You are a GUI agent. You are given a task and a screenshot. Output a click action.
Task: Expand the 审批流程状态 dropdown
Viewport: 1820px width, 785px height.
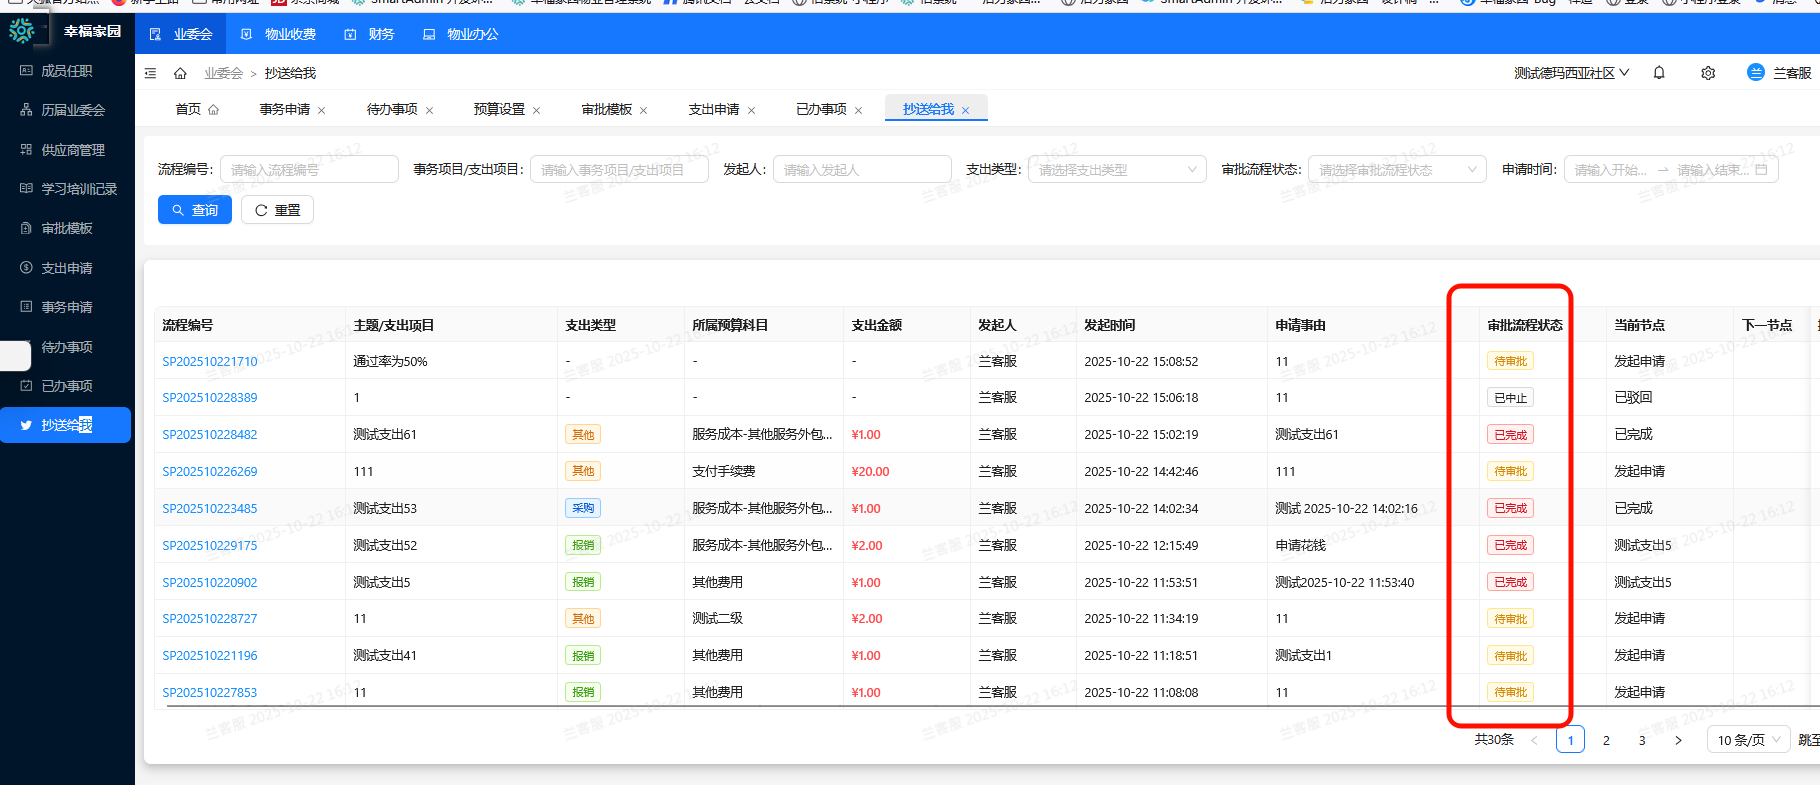tap(1396, 170)
